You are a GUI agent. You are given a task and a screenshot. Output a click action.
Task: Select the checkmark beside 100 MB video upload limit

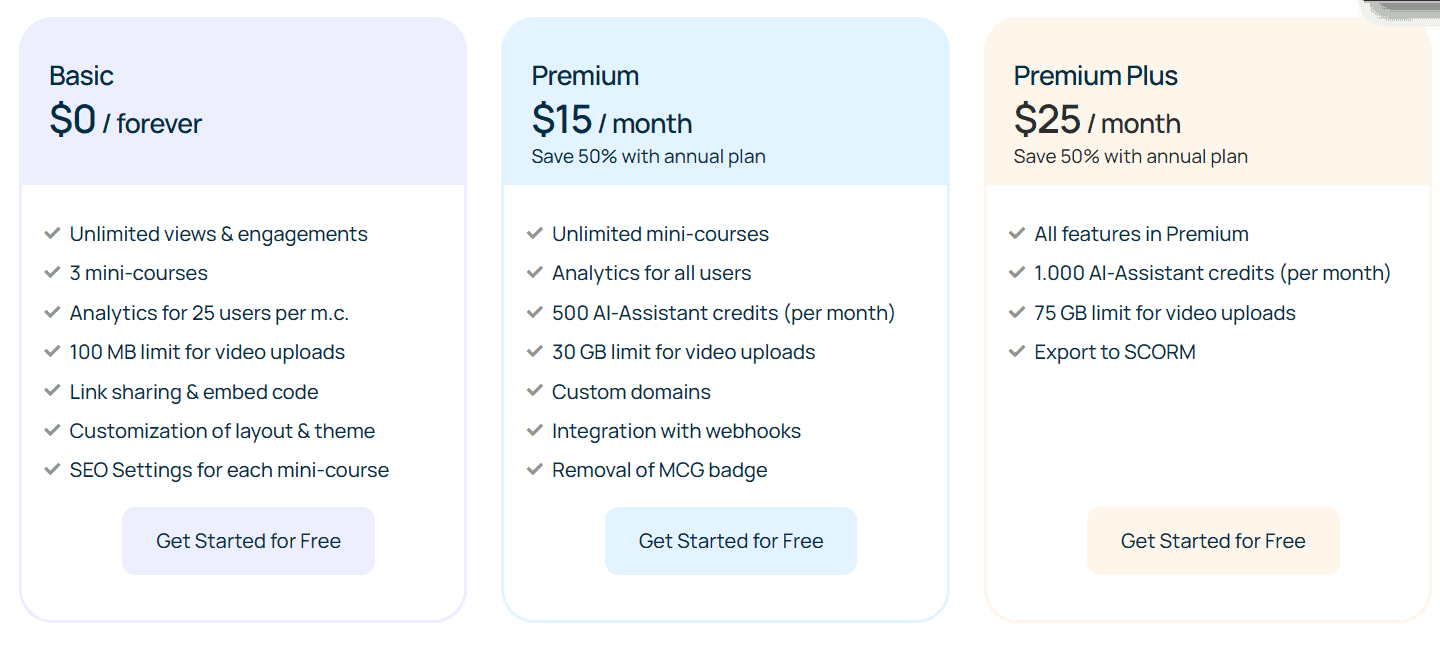[53, 351]
